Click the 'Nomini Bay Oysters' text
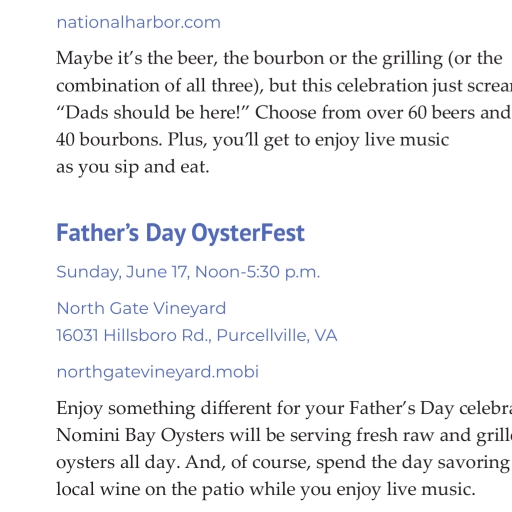The image size is (512, 512). pos(140,436)
